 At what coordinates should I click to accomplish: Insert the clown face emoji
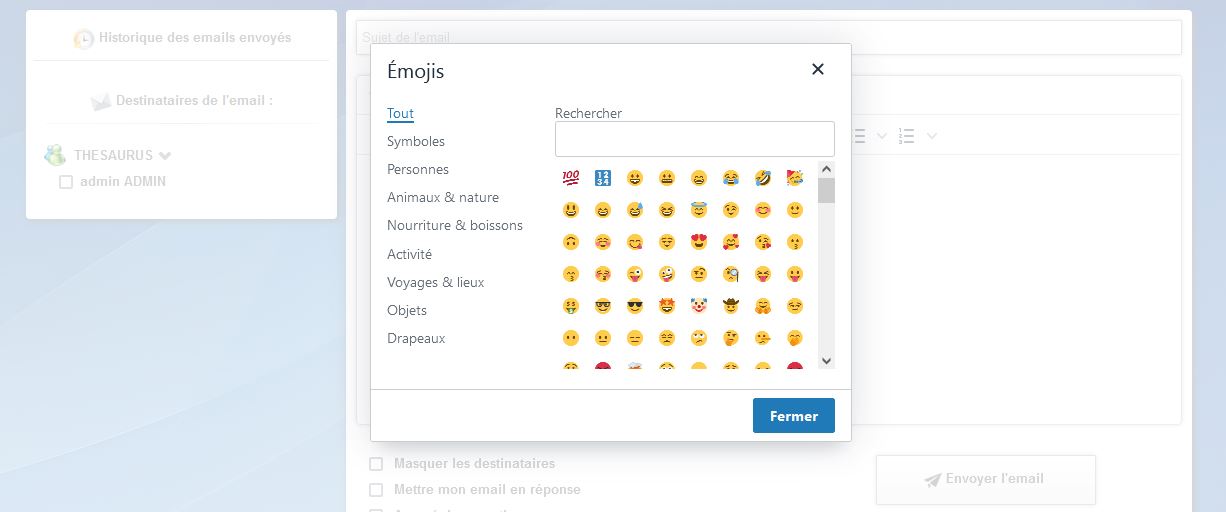(x=699, y=306)
